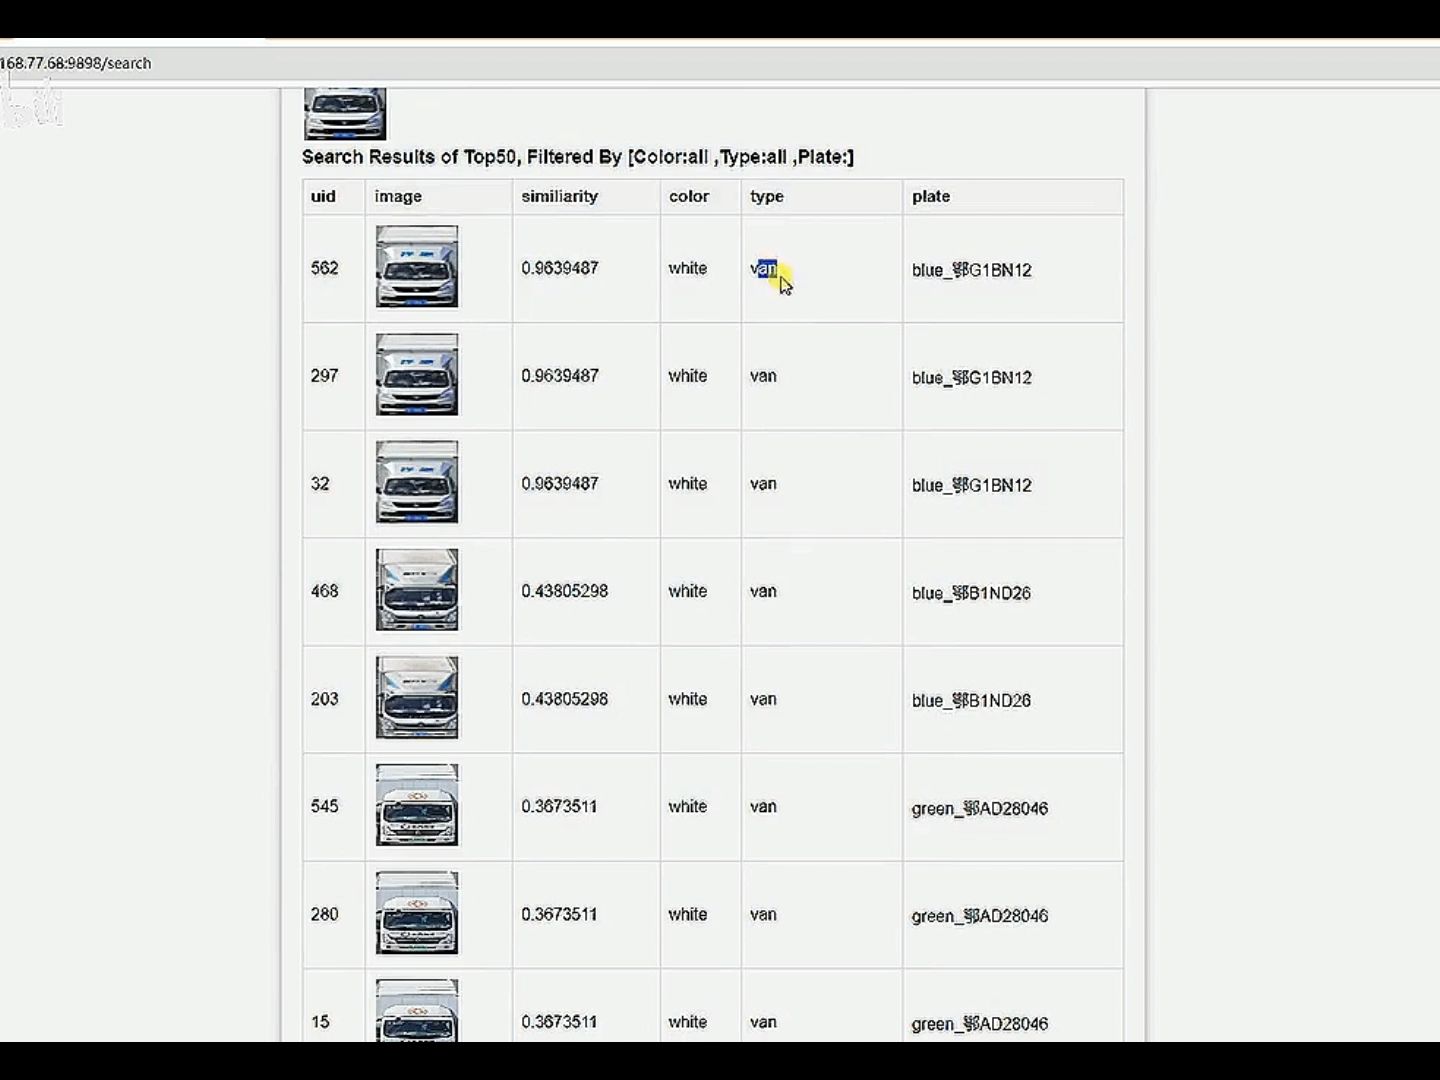The height and width of the screenshot is (1080, 1440).
Task: Click 'van' type in row 545
Action: 763,806
